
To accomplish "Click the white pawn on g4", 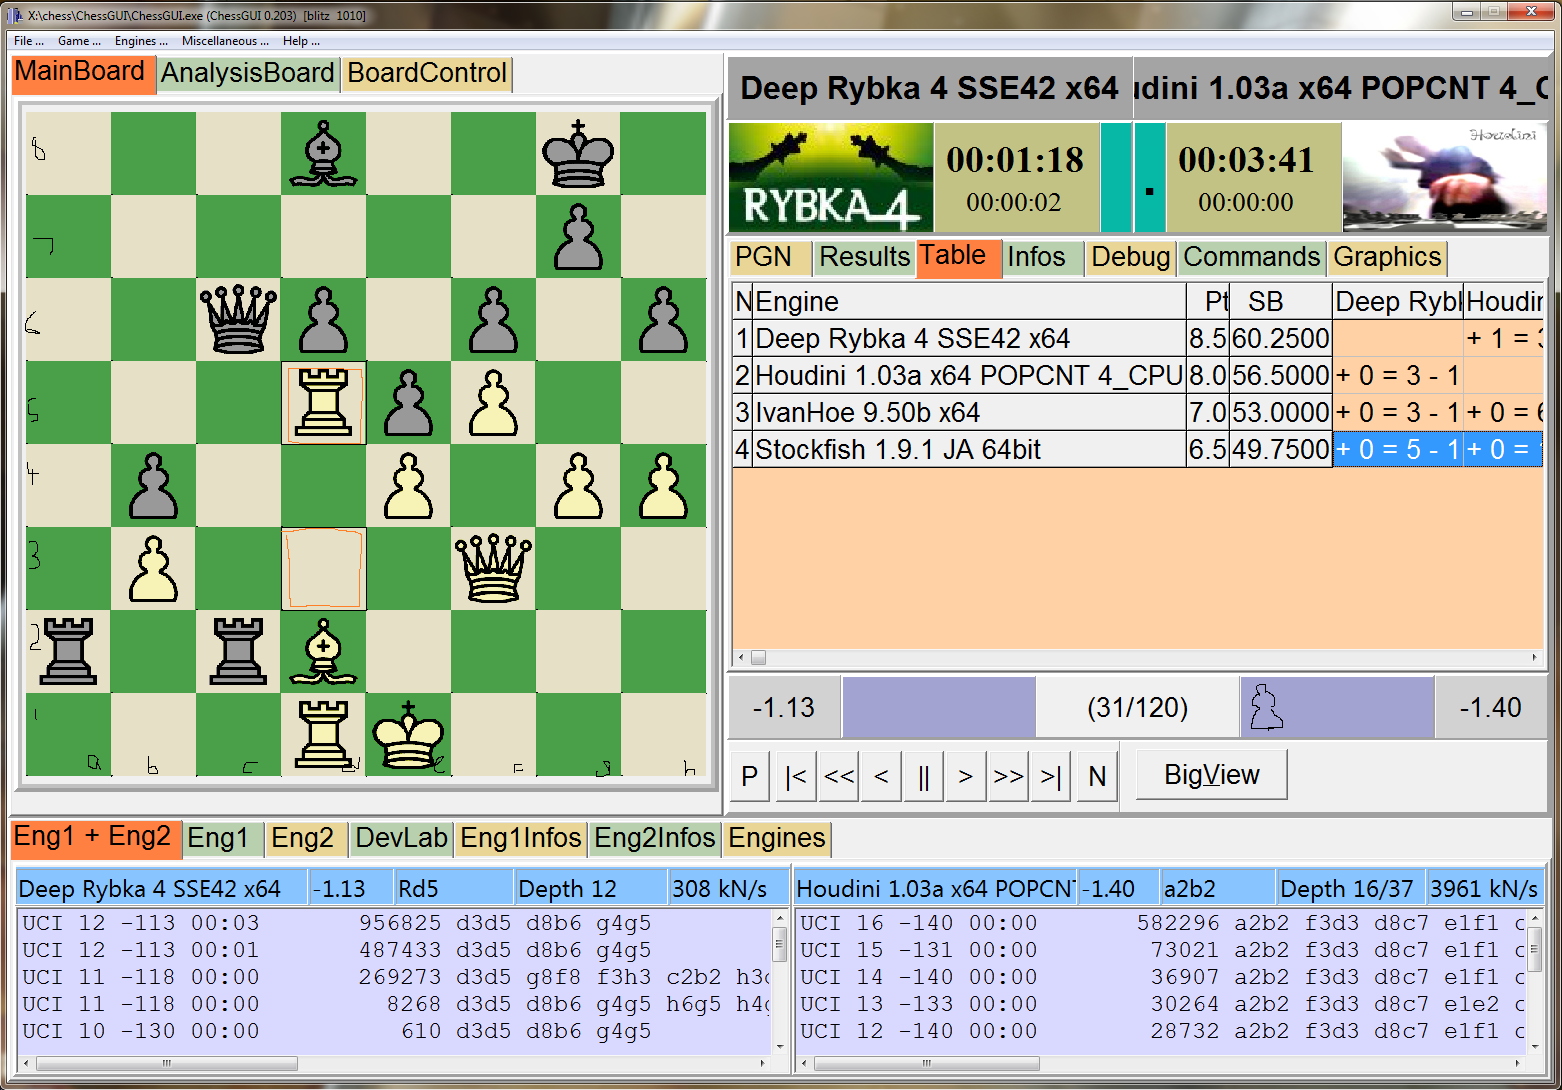I will pos(578,486).
